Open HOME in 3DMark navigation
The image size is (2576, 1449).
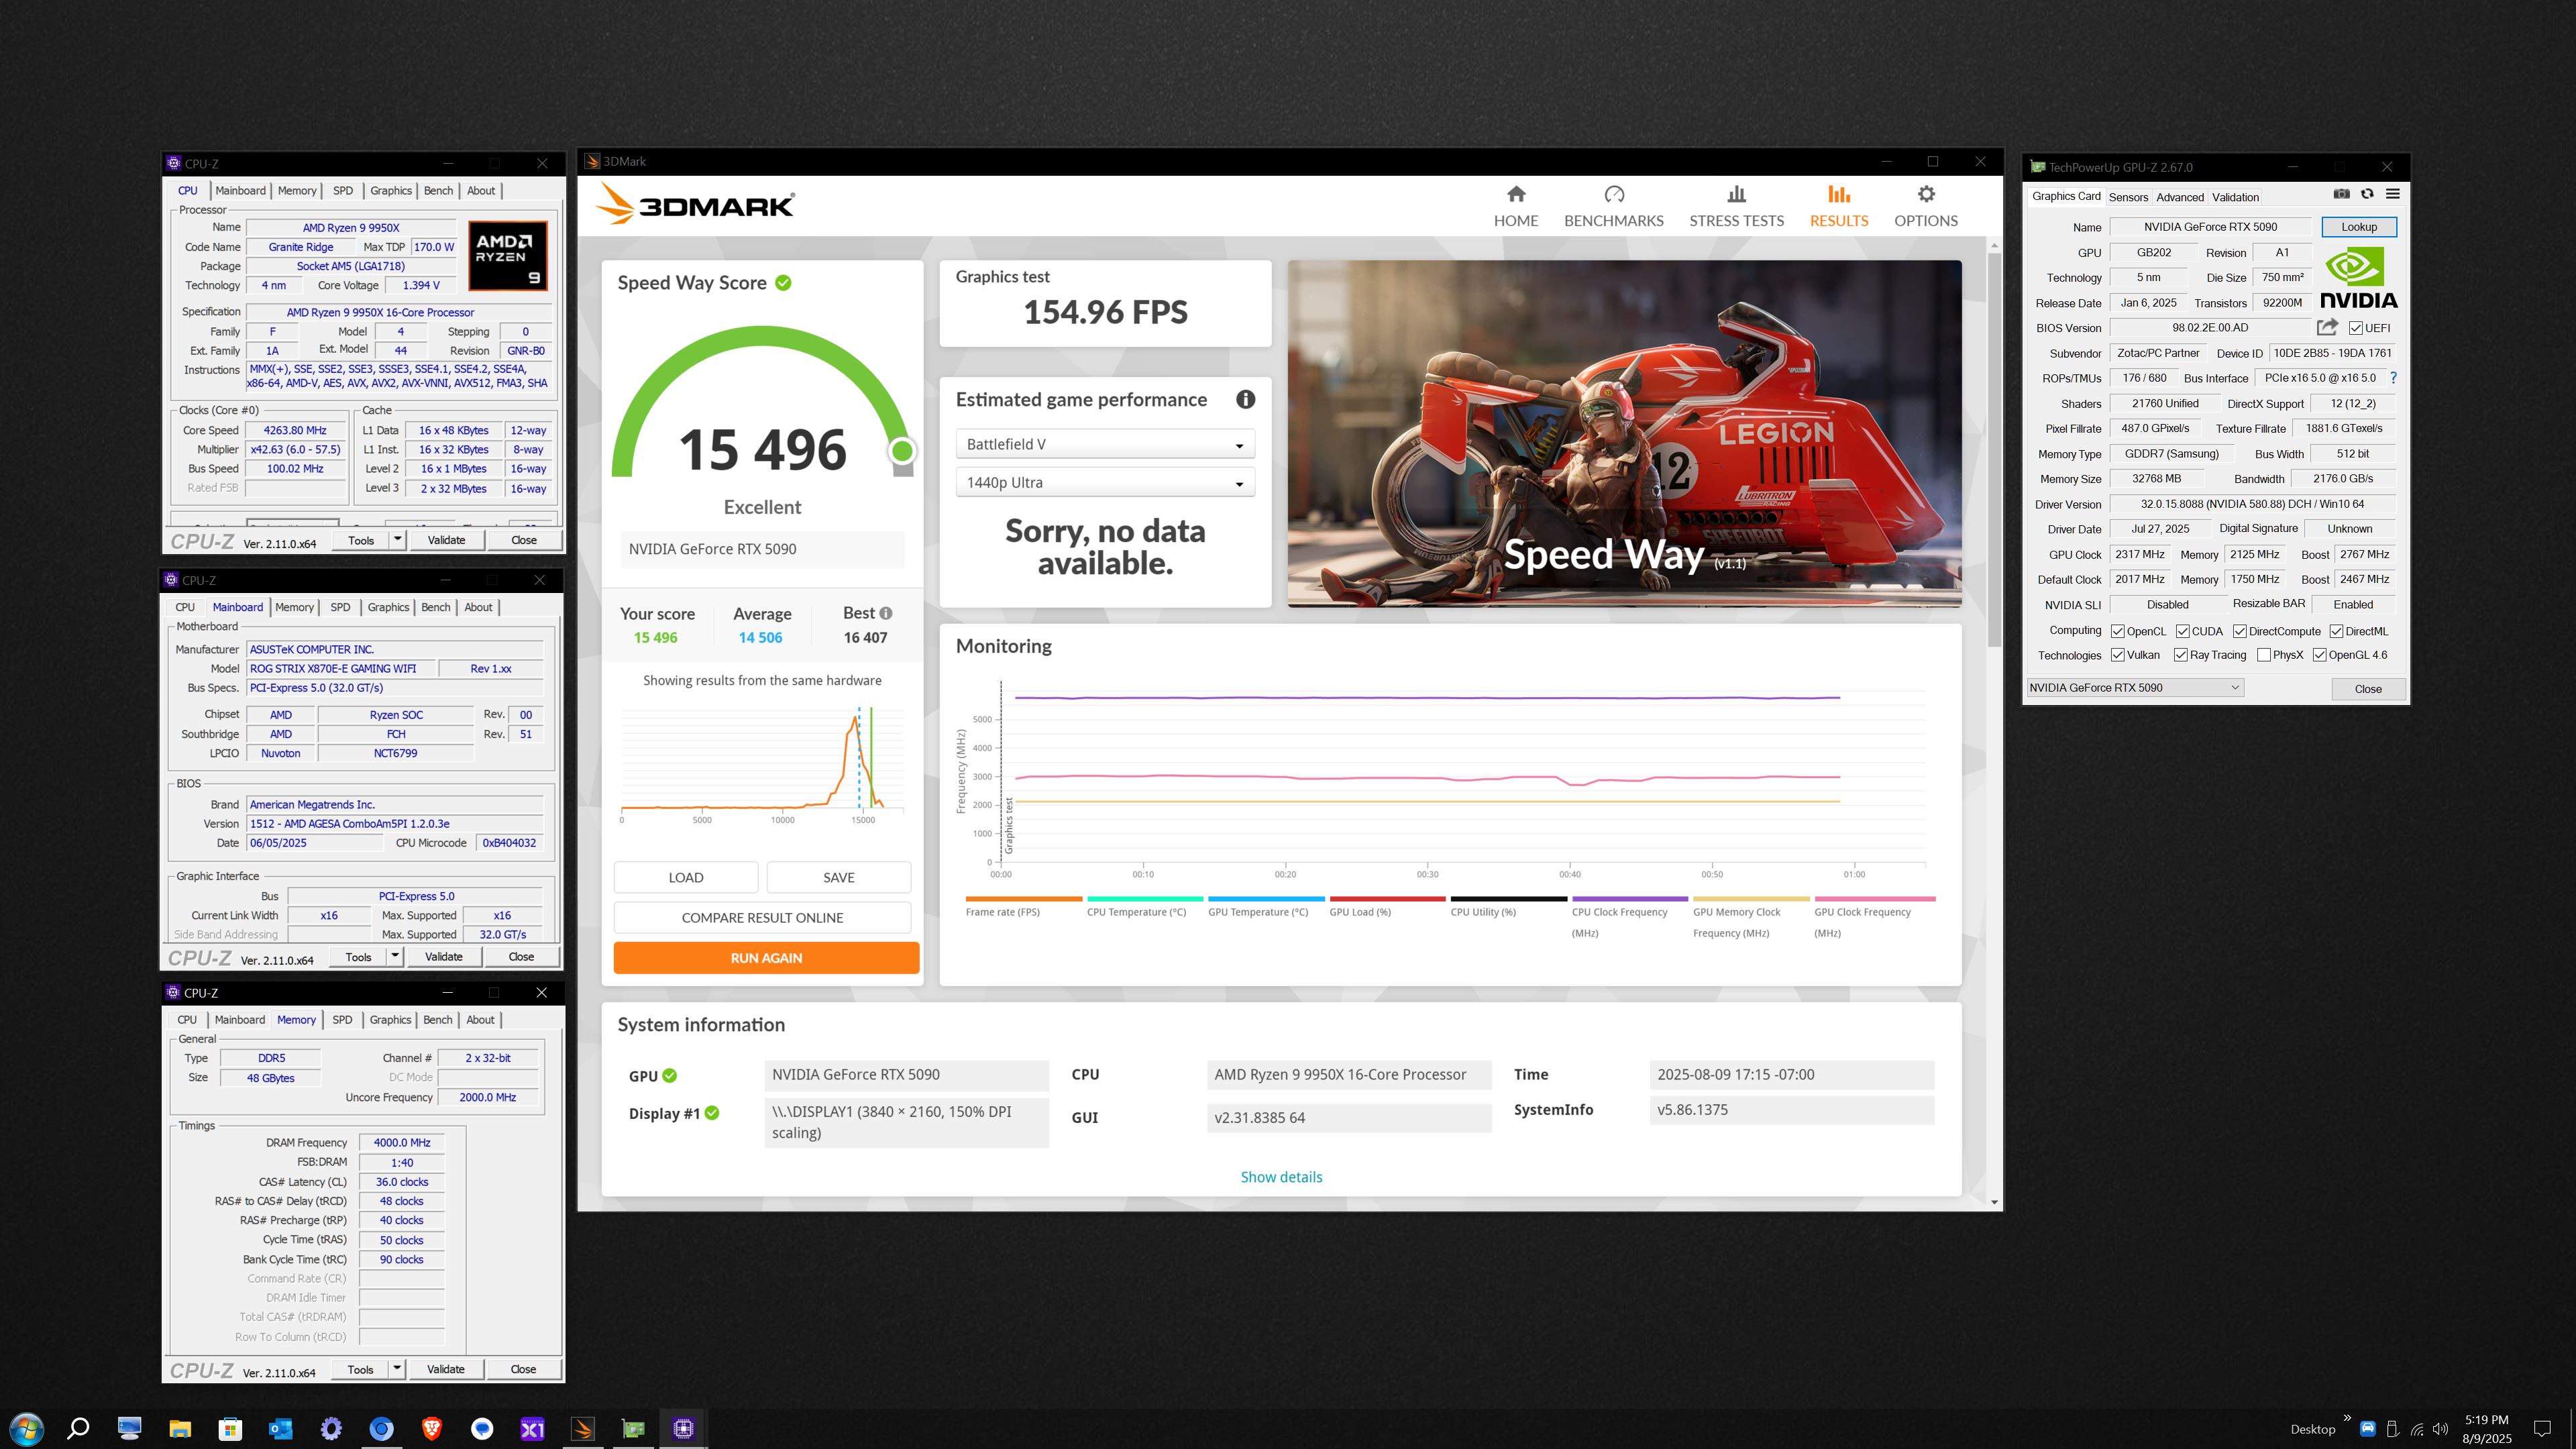coord(1515,207)
